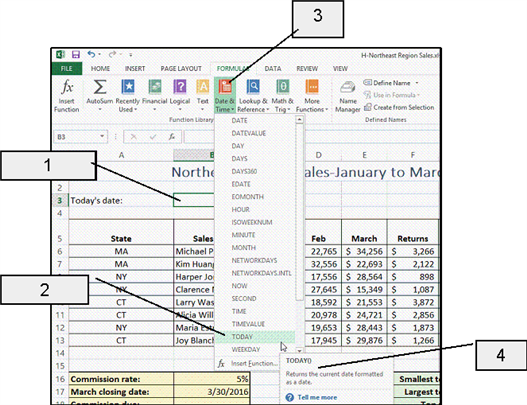Image resolution: width=527 pixels, height=405 pixels.
Task: Choose DATEVALUE from the function list
Action: click(255, 133)
